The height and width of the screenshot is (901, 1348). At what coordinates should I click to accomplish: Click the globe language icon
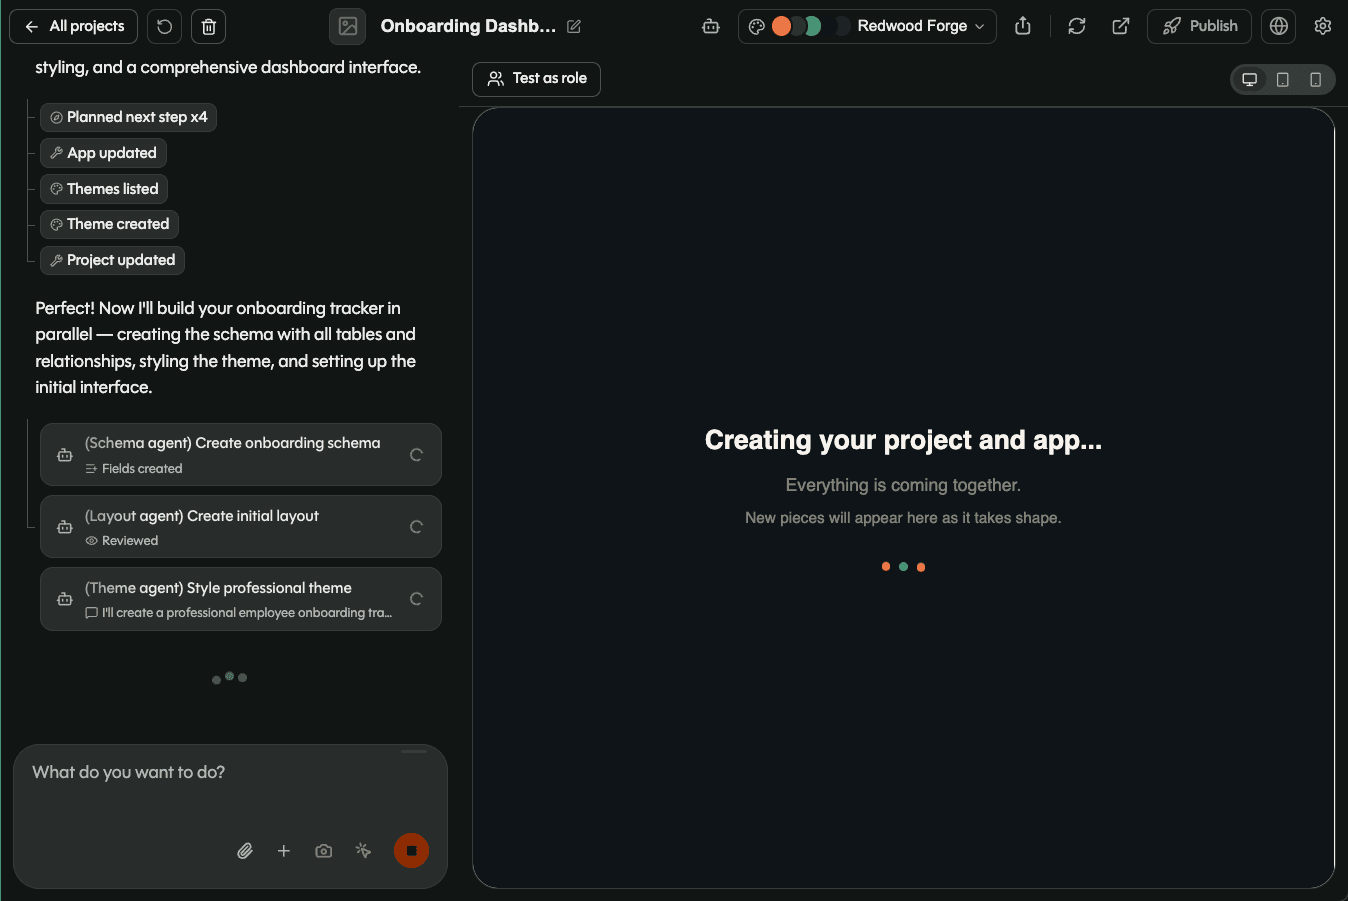click(1279, 26)
